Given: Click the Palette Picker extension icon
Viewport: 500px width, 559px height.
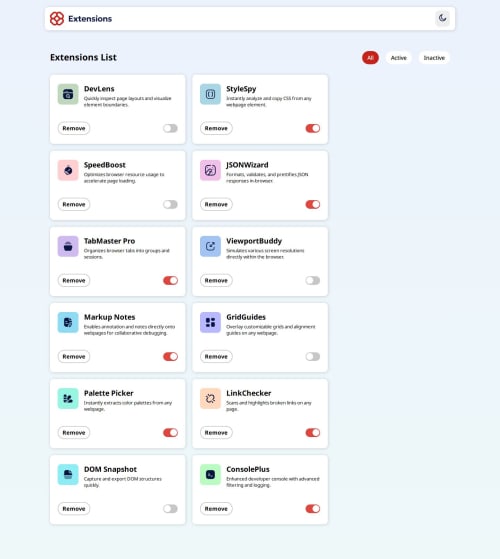Looking at the screenshot, I should pos(68,399).
